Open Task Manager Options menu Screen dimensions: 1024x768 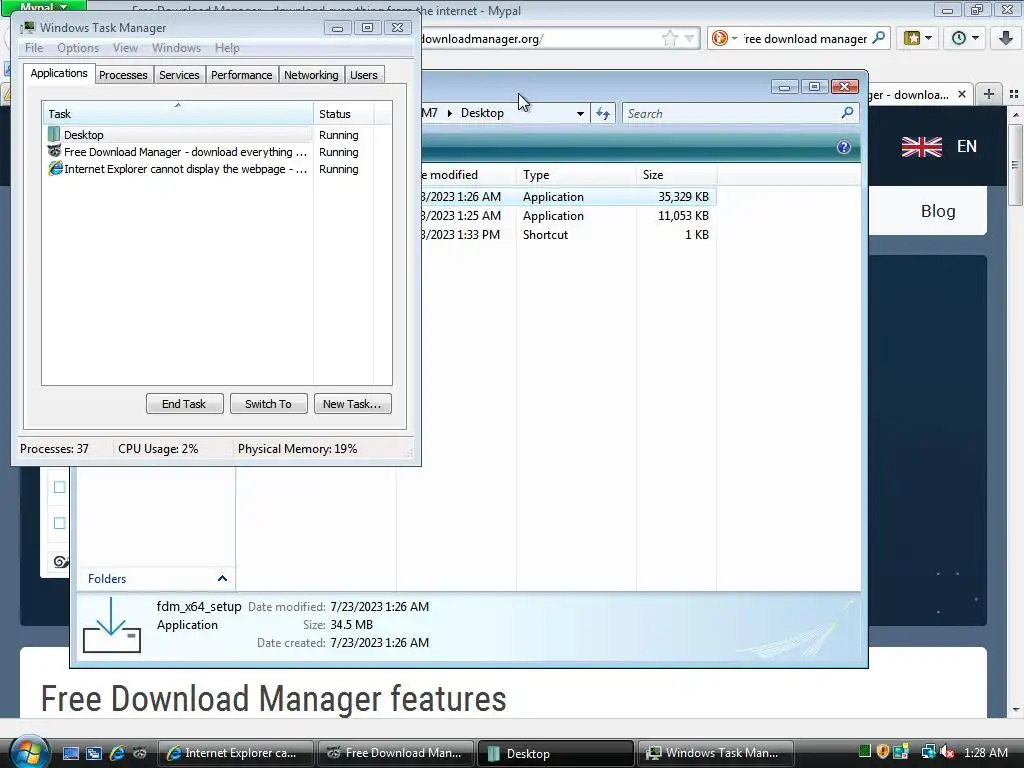click(78, 48)
